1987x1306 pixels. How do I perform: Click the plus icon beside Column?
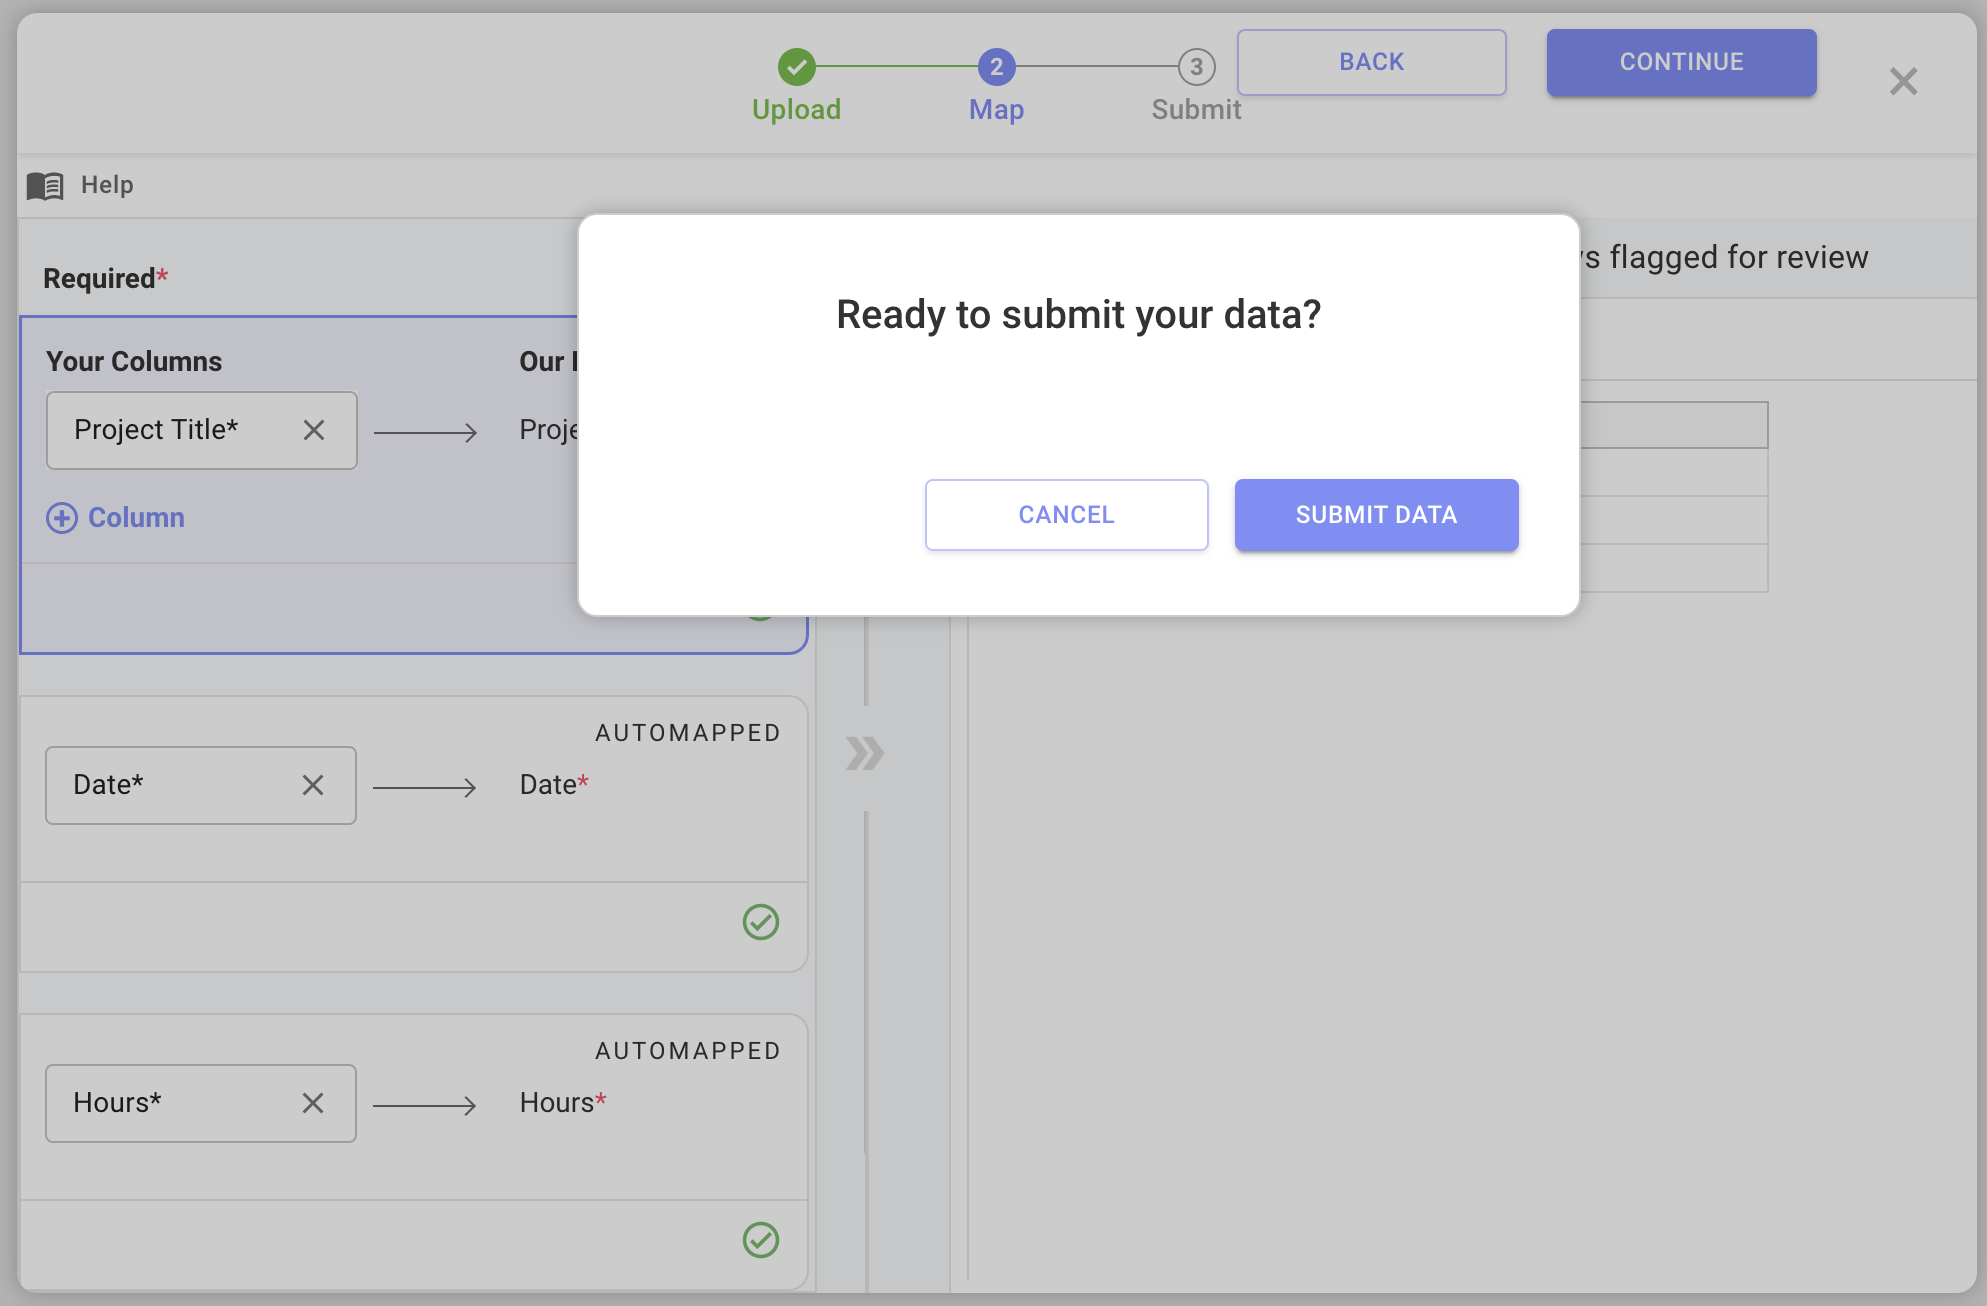[62, 518]
